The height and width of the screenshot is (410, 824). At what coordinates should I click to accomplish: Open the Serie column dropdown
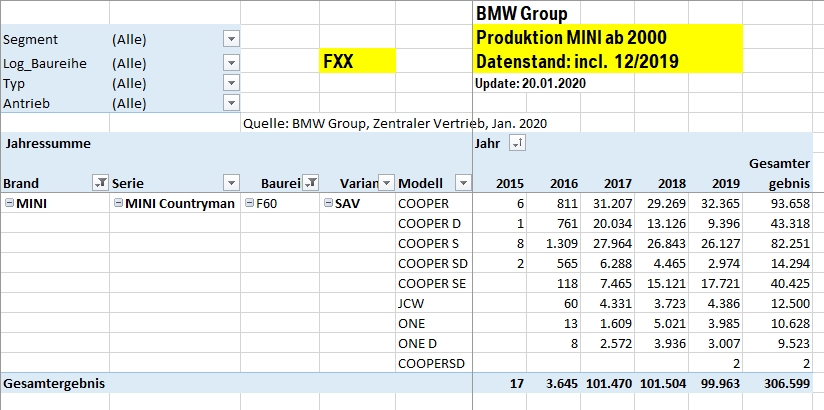[x=231, y=183]
